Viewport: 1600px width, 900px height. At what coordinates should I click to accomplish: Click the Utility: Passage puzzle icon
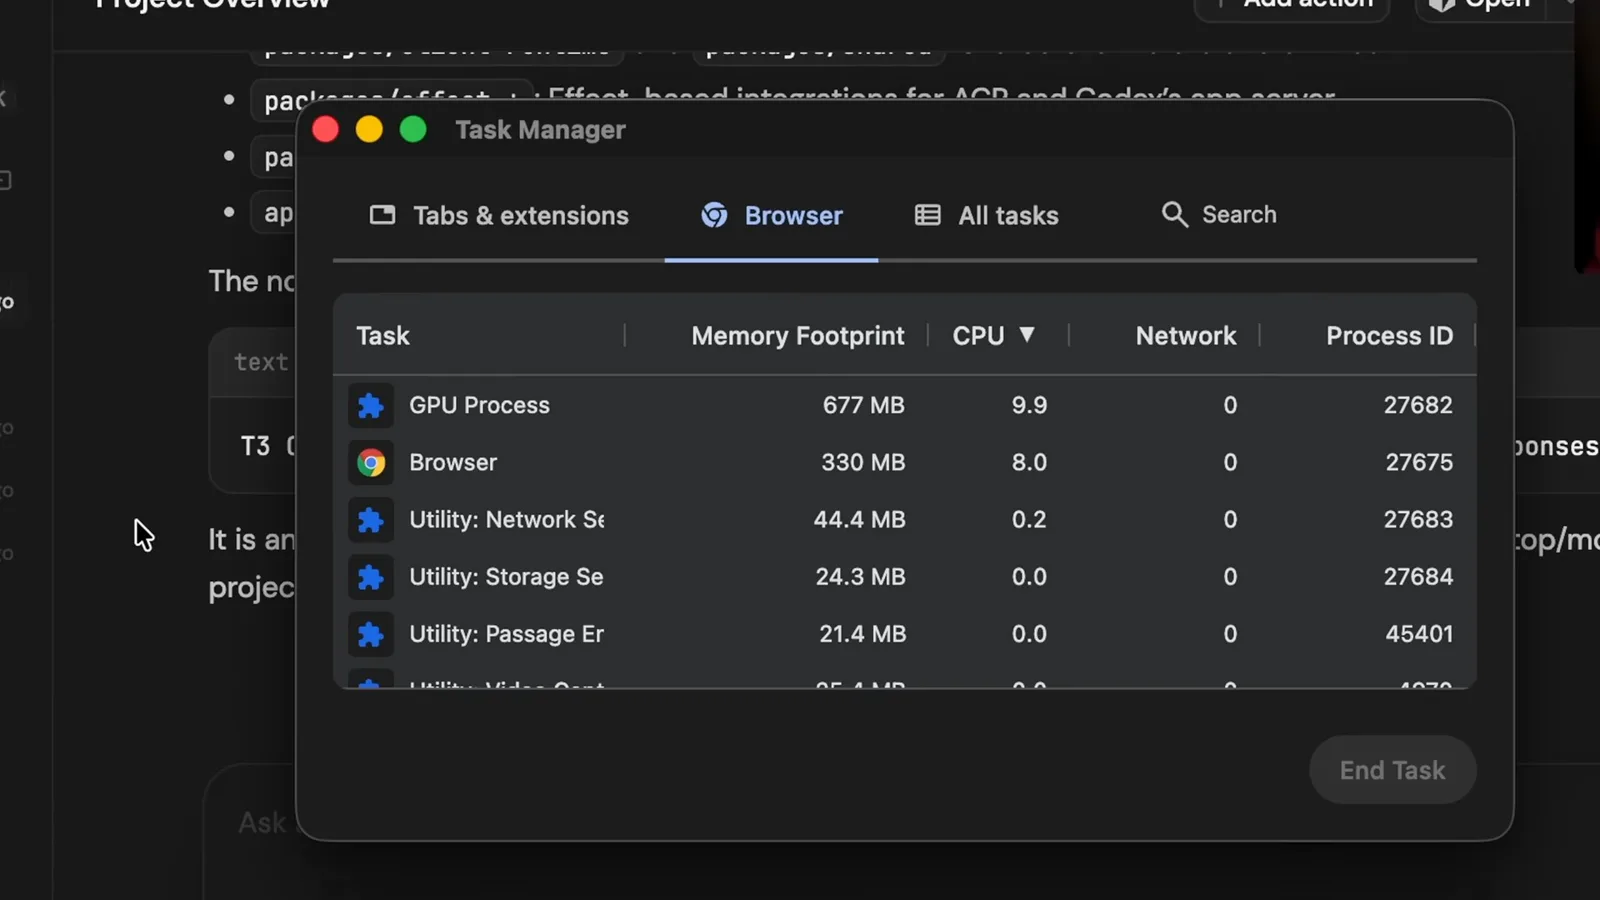coord(371,634)
